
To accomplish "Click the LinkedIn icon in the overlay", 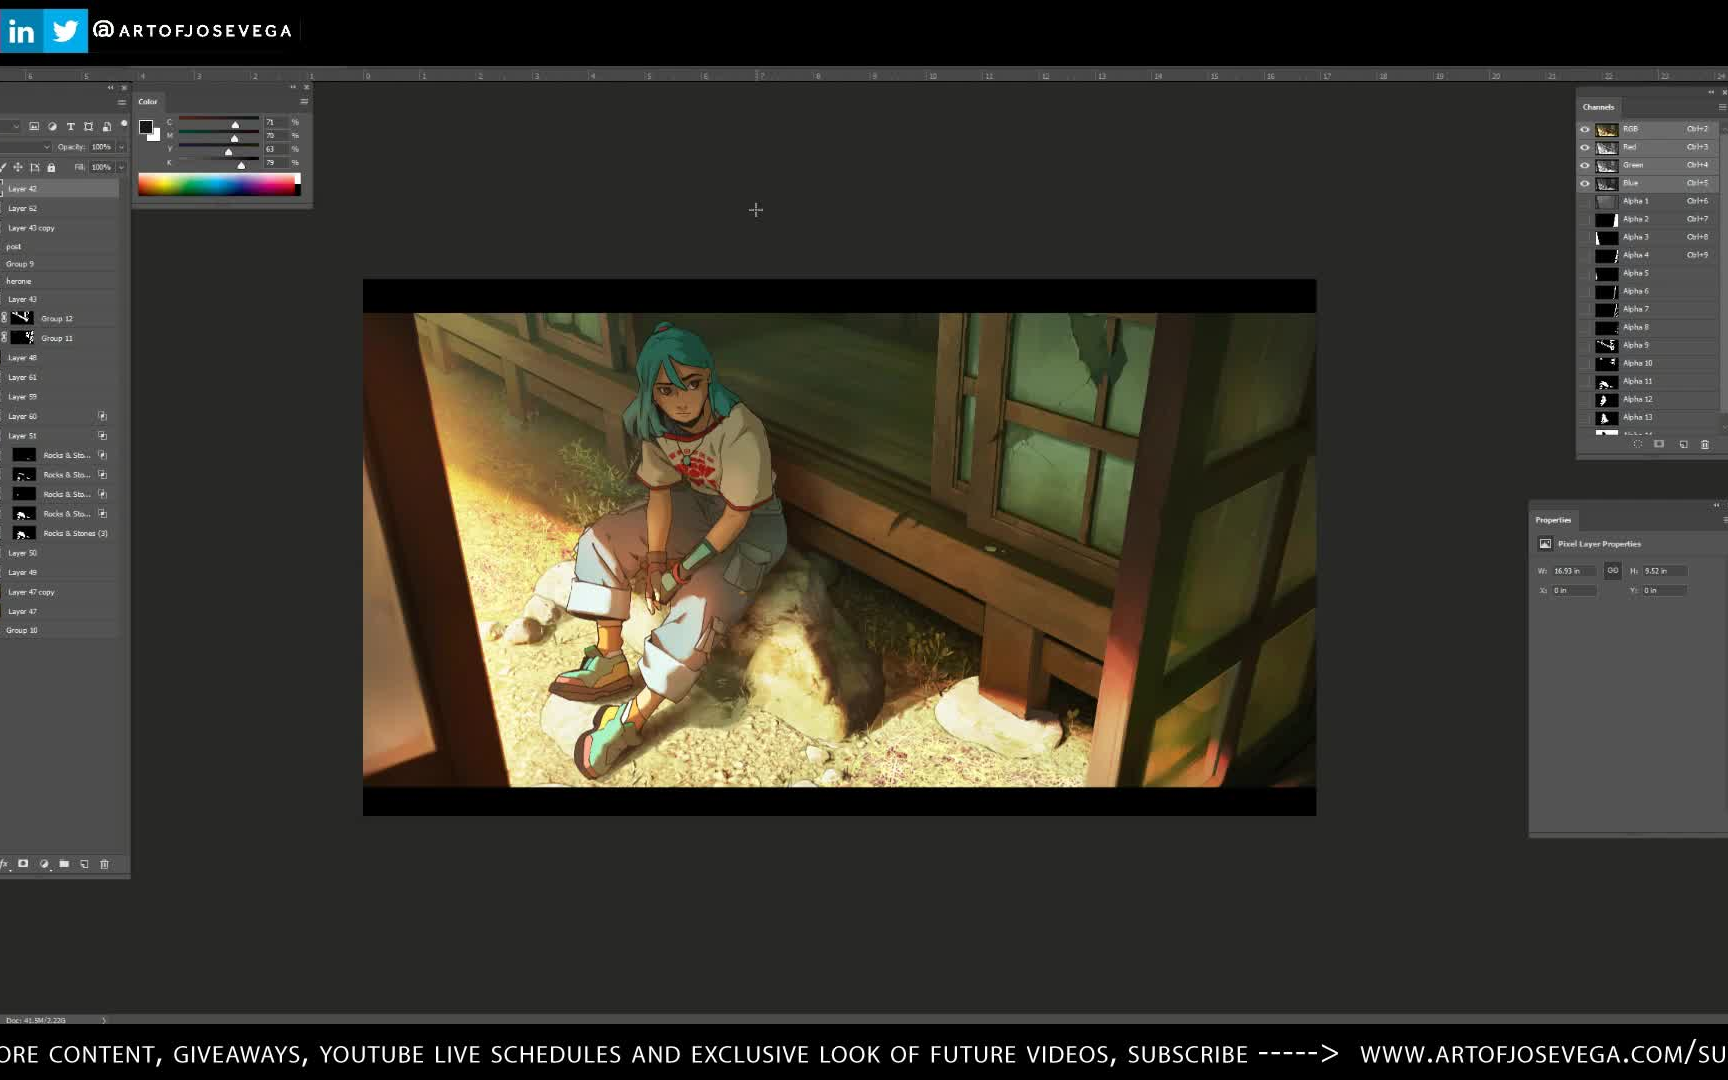I will 21,31.
